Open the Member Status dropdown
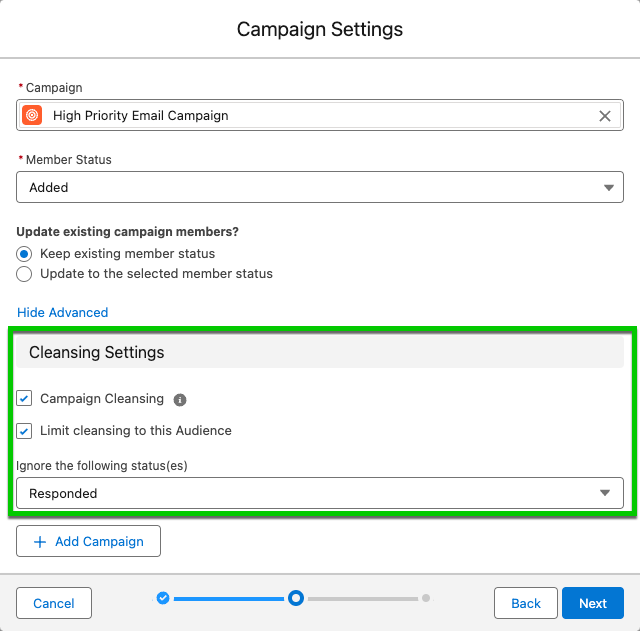Screen dimensions: 640x631 click(x=320, y=187)
